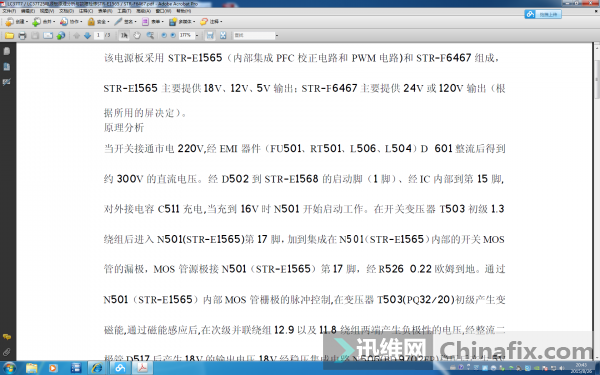Click the 签名 pen toolbar icon
Image resolution: width=600 pixels, height=375 pixels.
click(x=118, y=22)
